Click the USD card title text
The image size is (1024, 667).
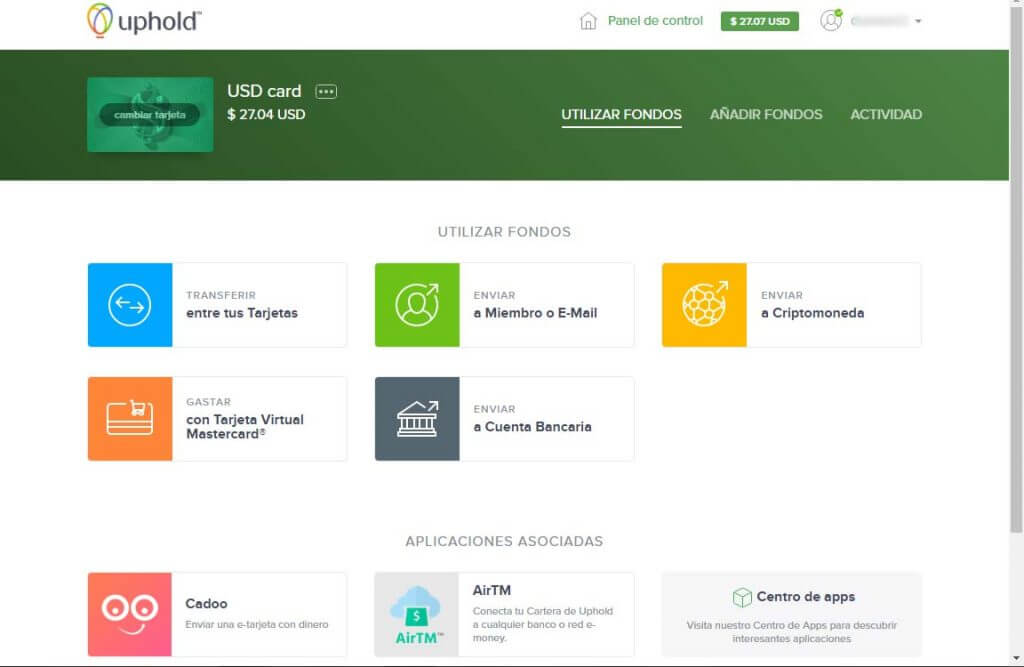(264, 91)
